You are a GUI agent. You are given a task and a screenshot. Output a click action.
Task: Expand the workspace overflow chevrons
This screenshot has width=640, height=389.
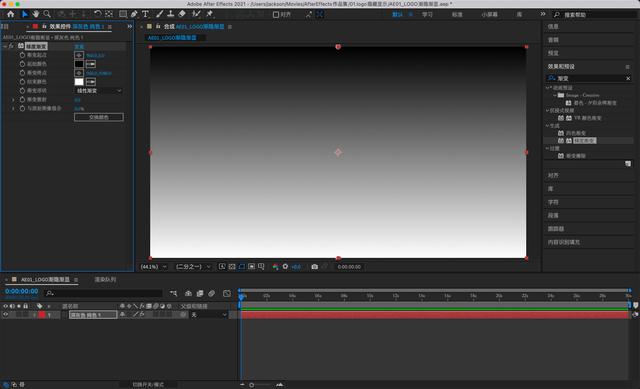543,14
